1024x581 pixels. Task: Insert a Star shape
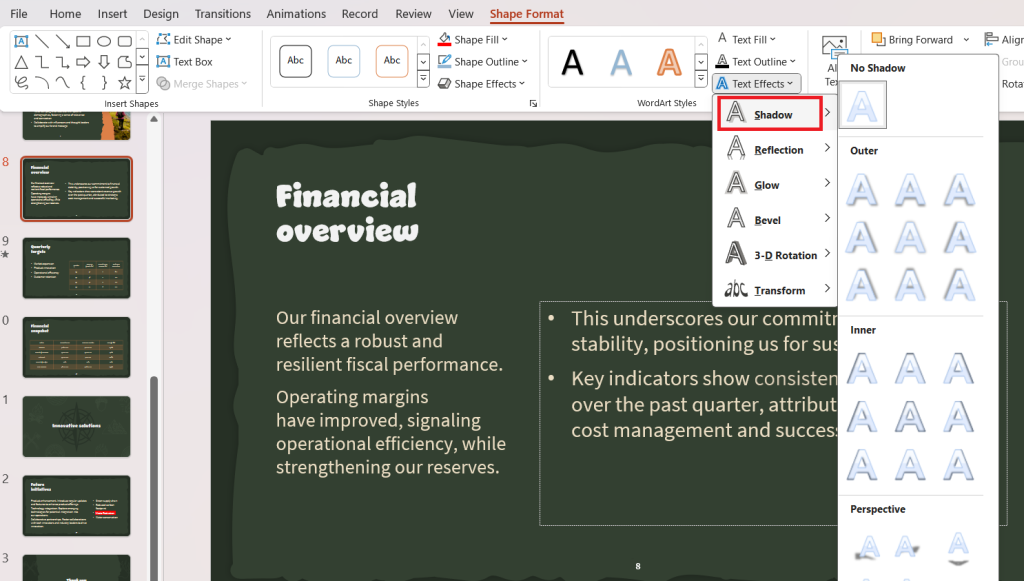(x=124, y=81)
